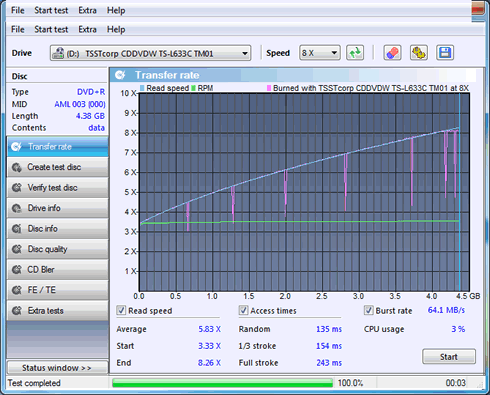
Task: Click the 1/3 stroke value 154 ms
Action: click(x=329, y=346)
